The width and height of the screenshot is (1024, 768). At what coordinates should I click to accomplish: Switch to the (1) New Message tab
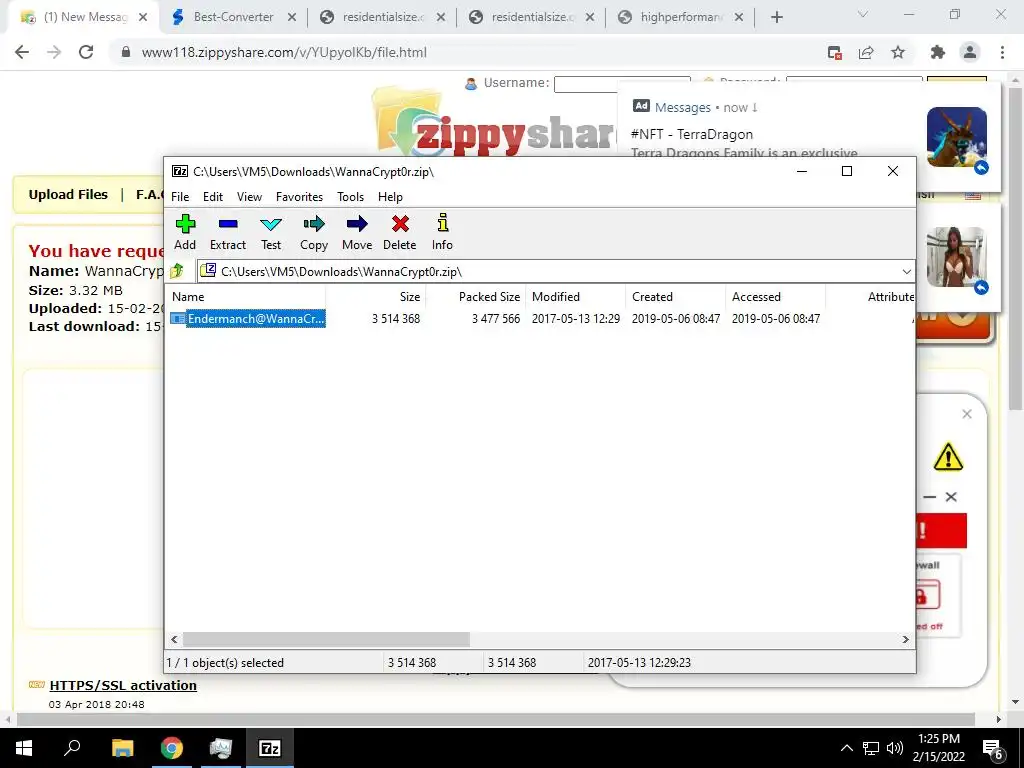click(85, 17)
